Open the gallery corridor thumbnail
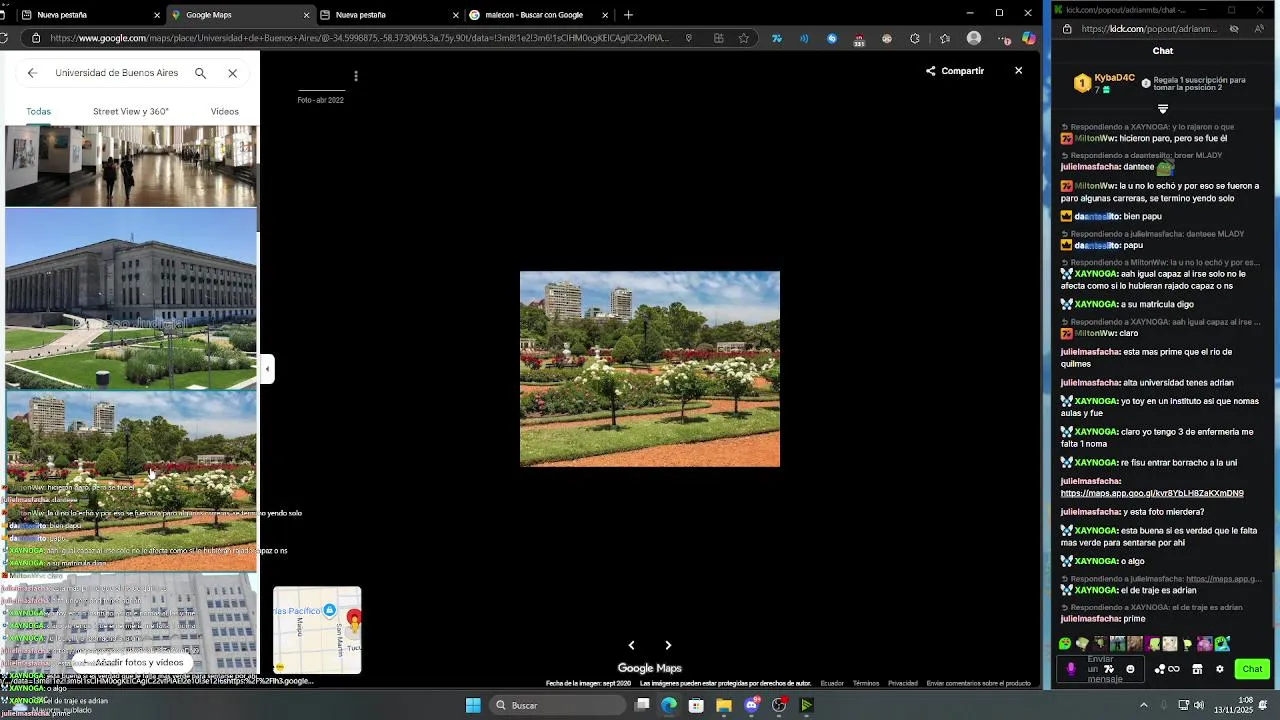The image size is (1280, 720). [x=131, y=166]
